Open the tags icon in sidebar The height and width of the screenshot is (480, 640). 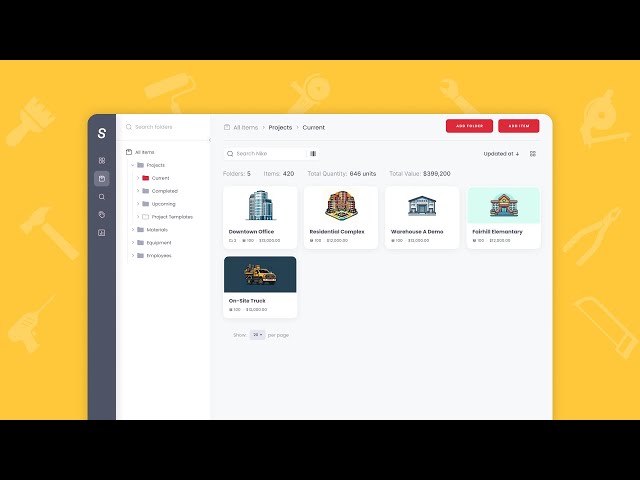(x=102, y=215)
